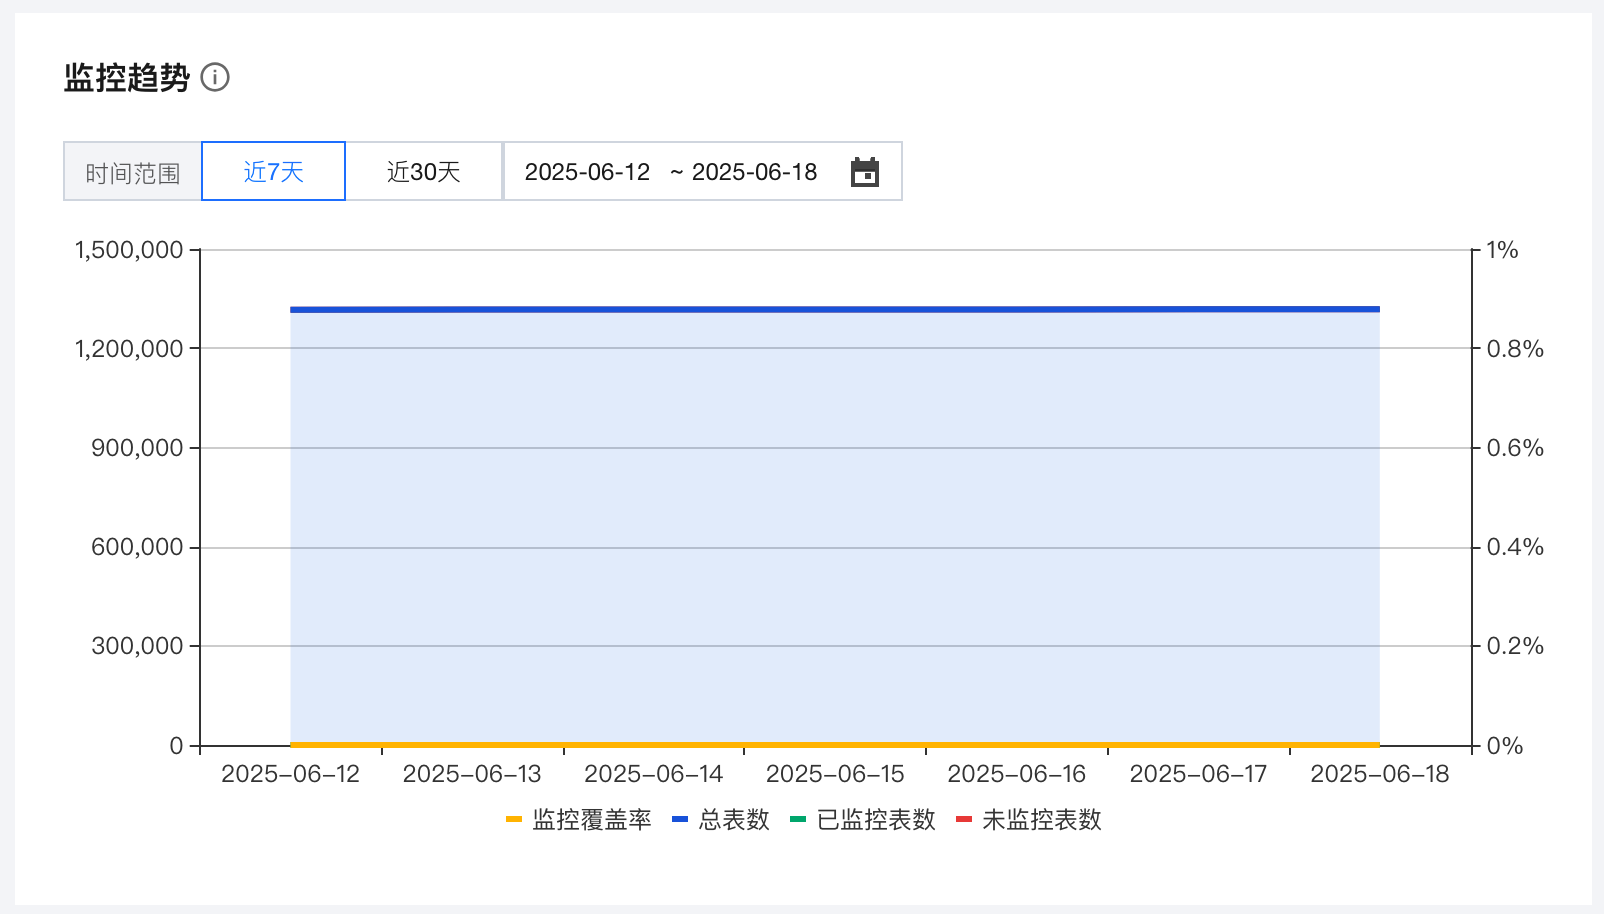This screenshot has width=1604, height=914.
Task: Click the yellow 监控覆盖率 legend swatch
Action: coord(514,820)
